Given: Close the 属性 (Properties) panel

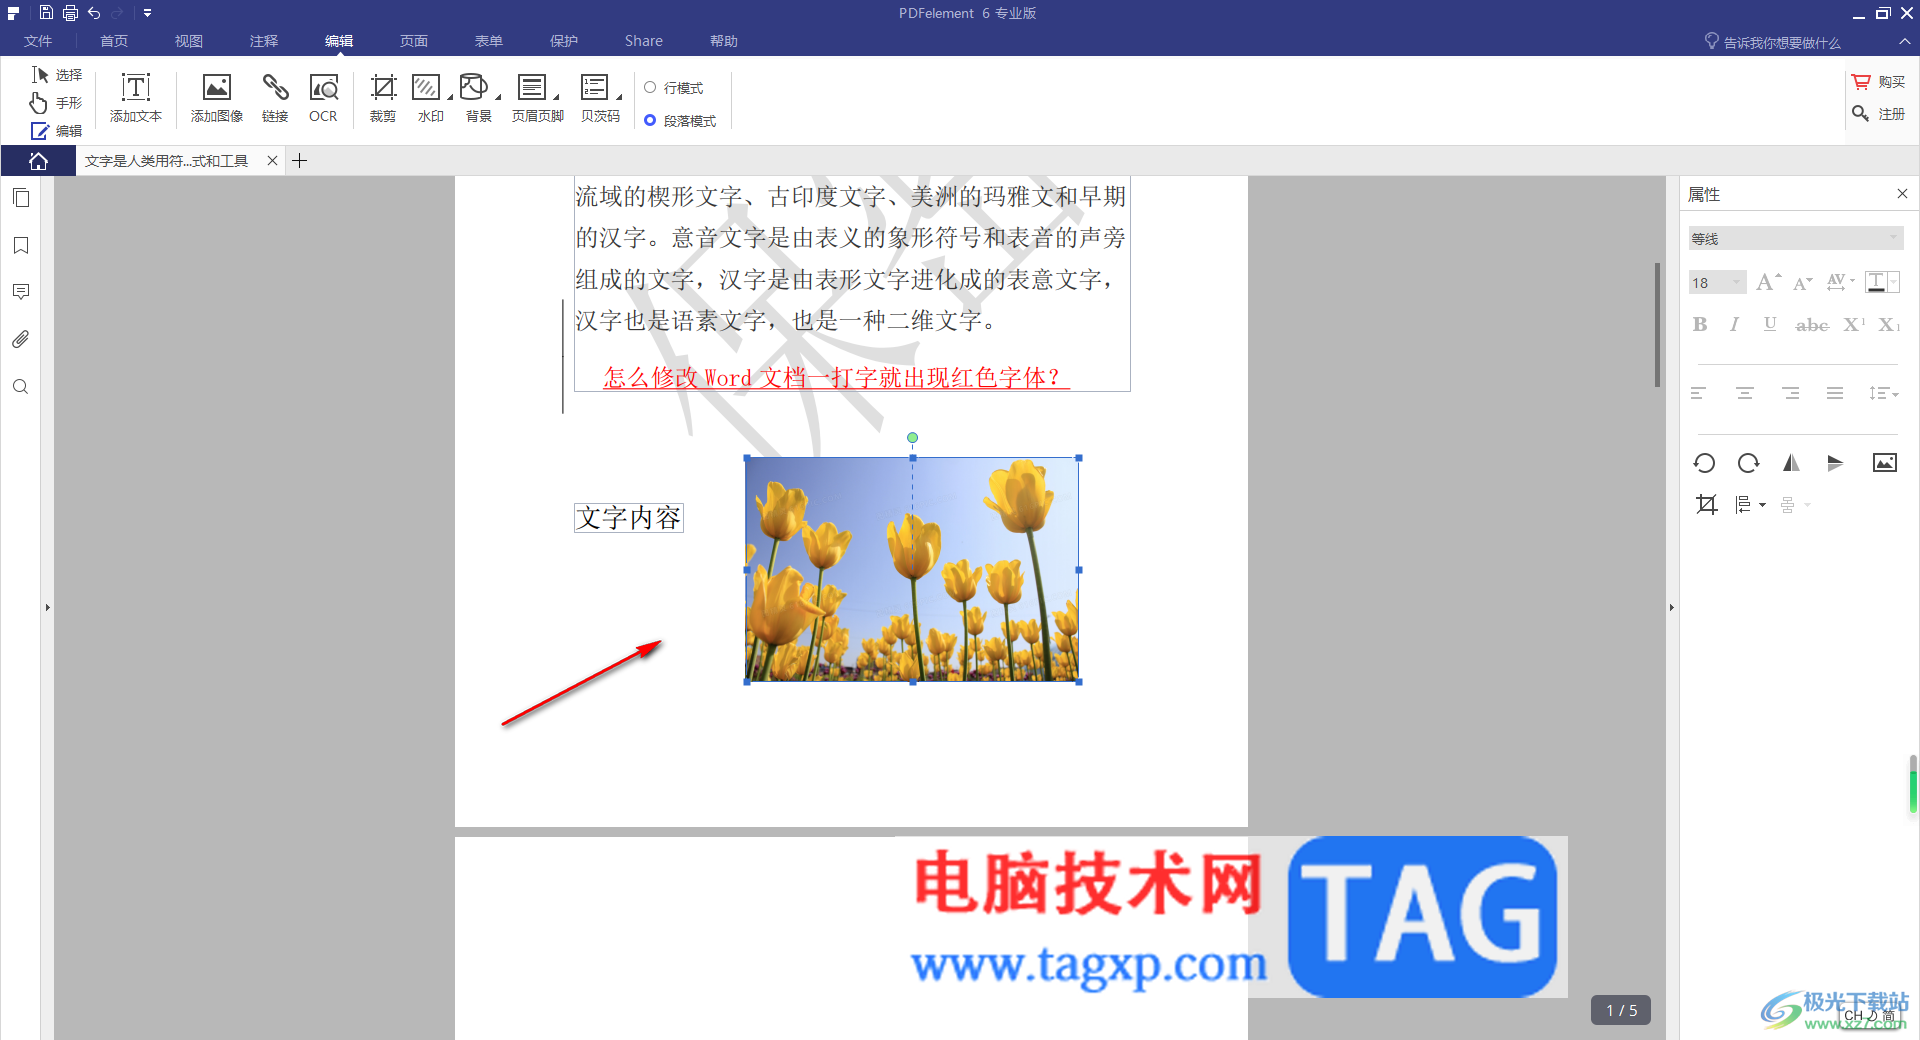Looking at the screenshot, I should click(1902, 194).
